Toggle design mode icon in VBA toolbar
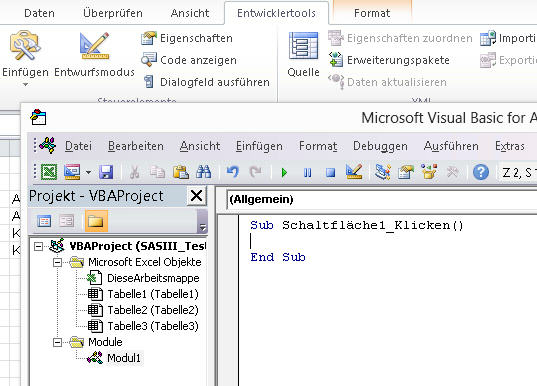 click(x=354, y=172)
